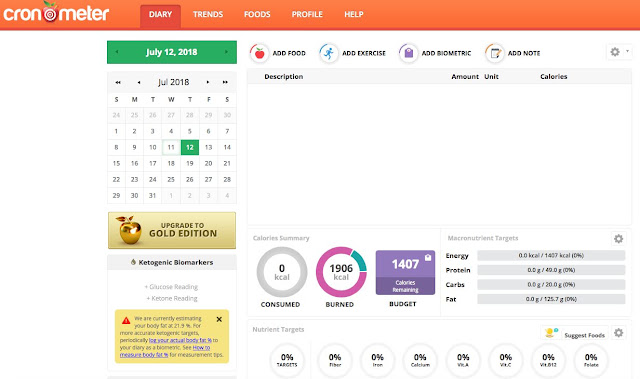The width and height of the screenshot is (640, 379).
Task: Click the golden apple upgrade icon
Action: pos(129,230)
